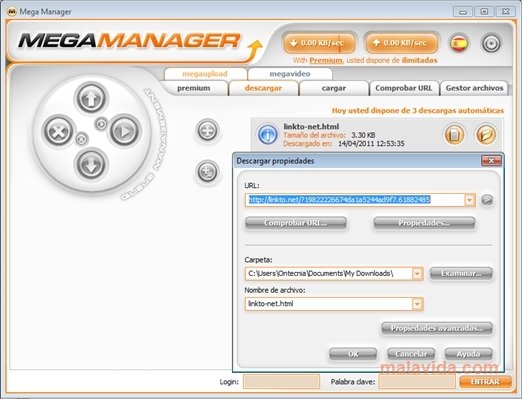This screenshot has width=522, height=399.
Task: Click the Examinar... browse button
Action: coord(461,274)
